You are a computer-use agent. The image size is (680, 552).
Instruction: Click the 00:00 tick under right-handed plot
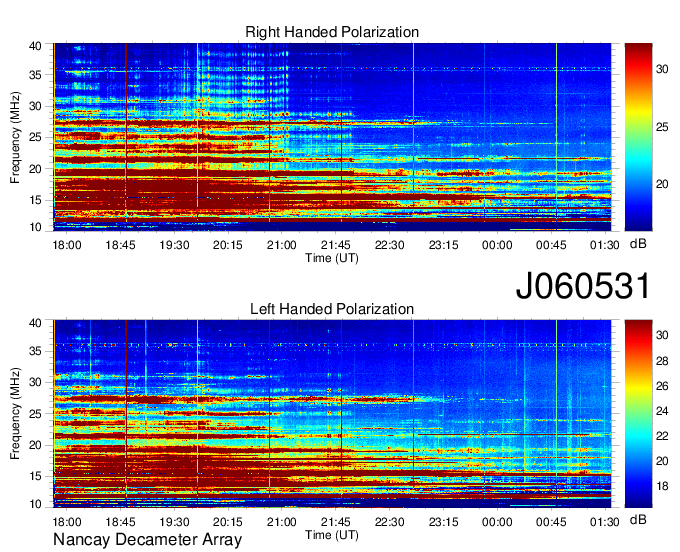pos(497,245)
